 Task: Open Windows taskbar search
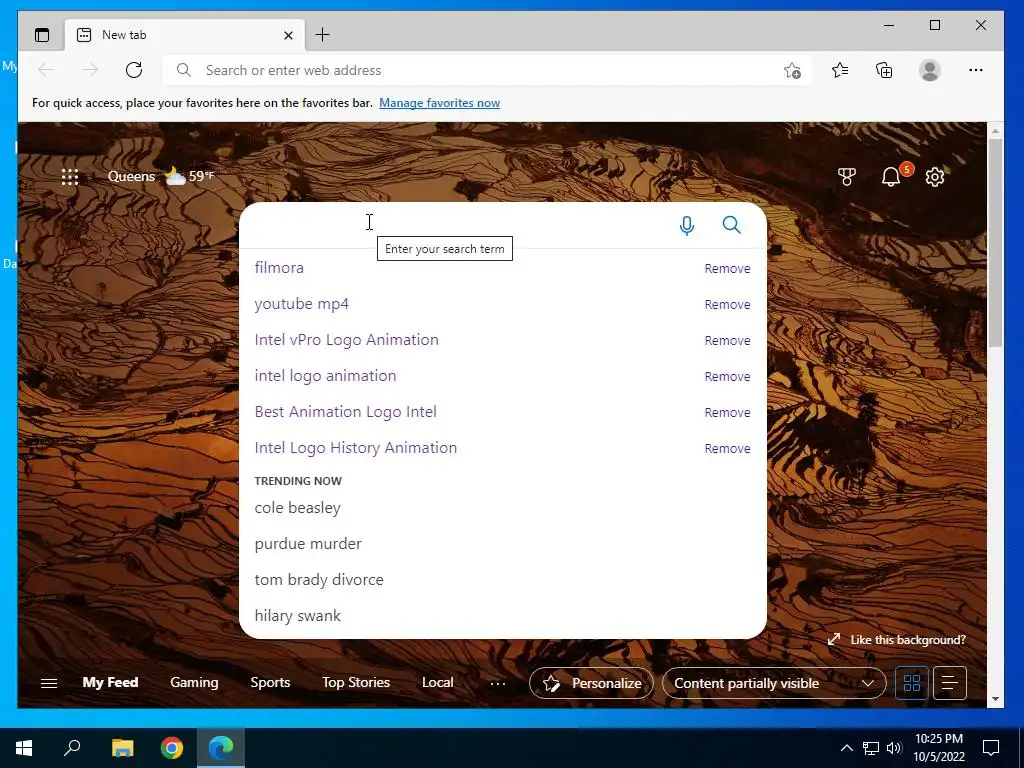point(72,747)
